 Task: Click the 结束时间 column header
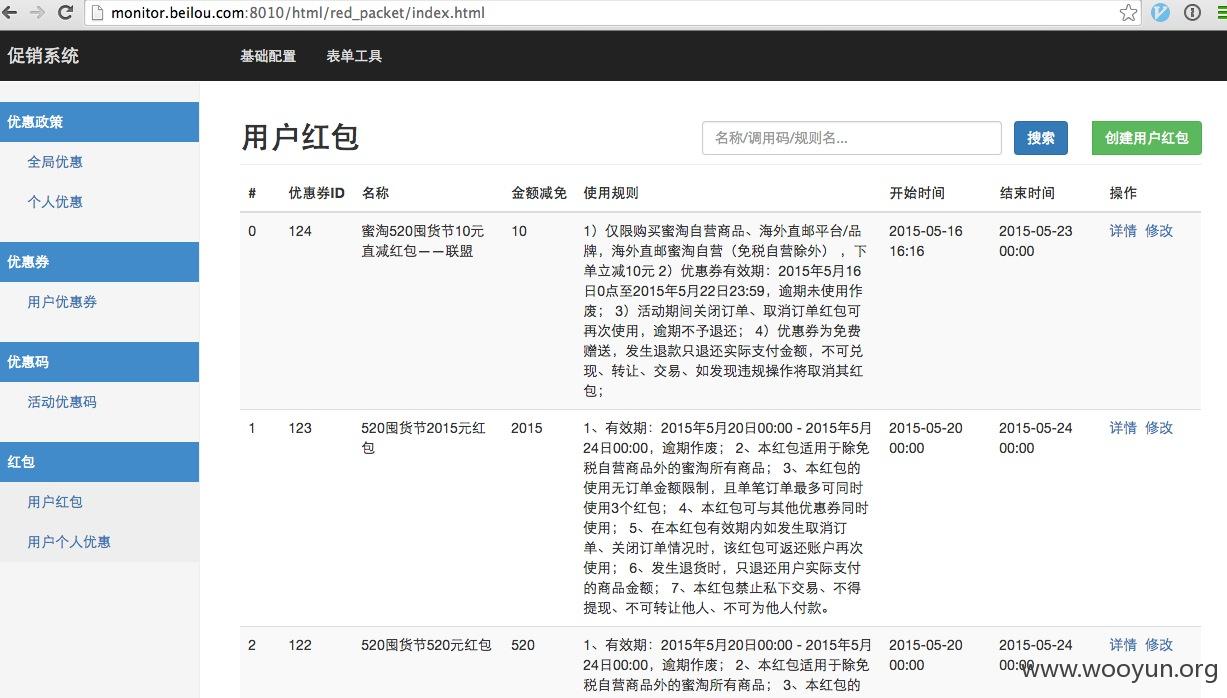pyautogui.click(x=1027, y=193)
